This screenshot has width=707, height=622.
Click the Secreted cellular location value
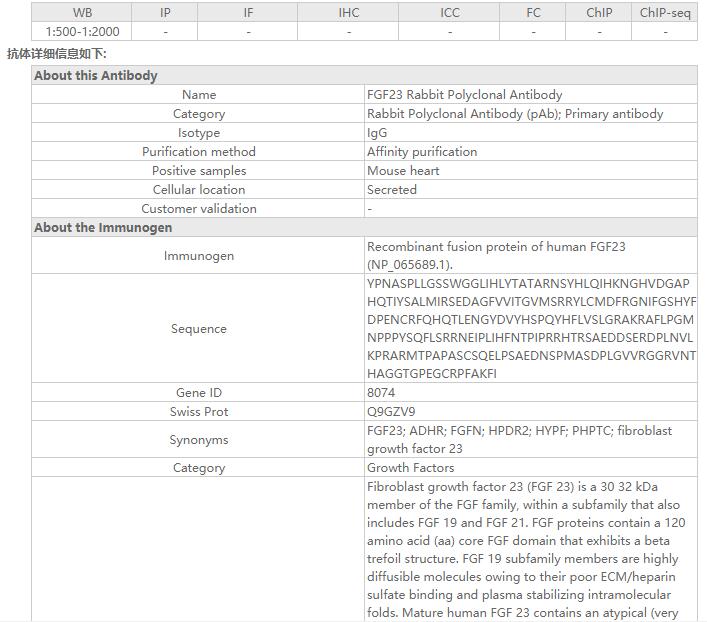tap(392, 190)
